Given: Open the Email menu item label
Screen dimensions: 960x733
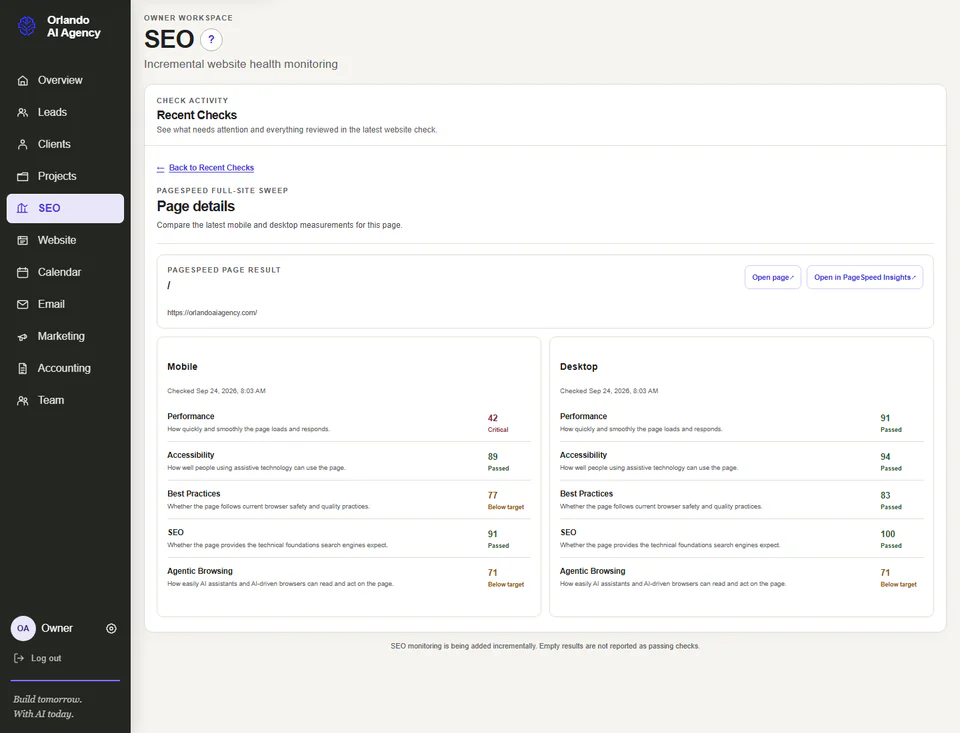Looking at the screenshot, I should point(51,304).
